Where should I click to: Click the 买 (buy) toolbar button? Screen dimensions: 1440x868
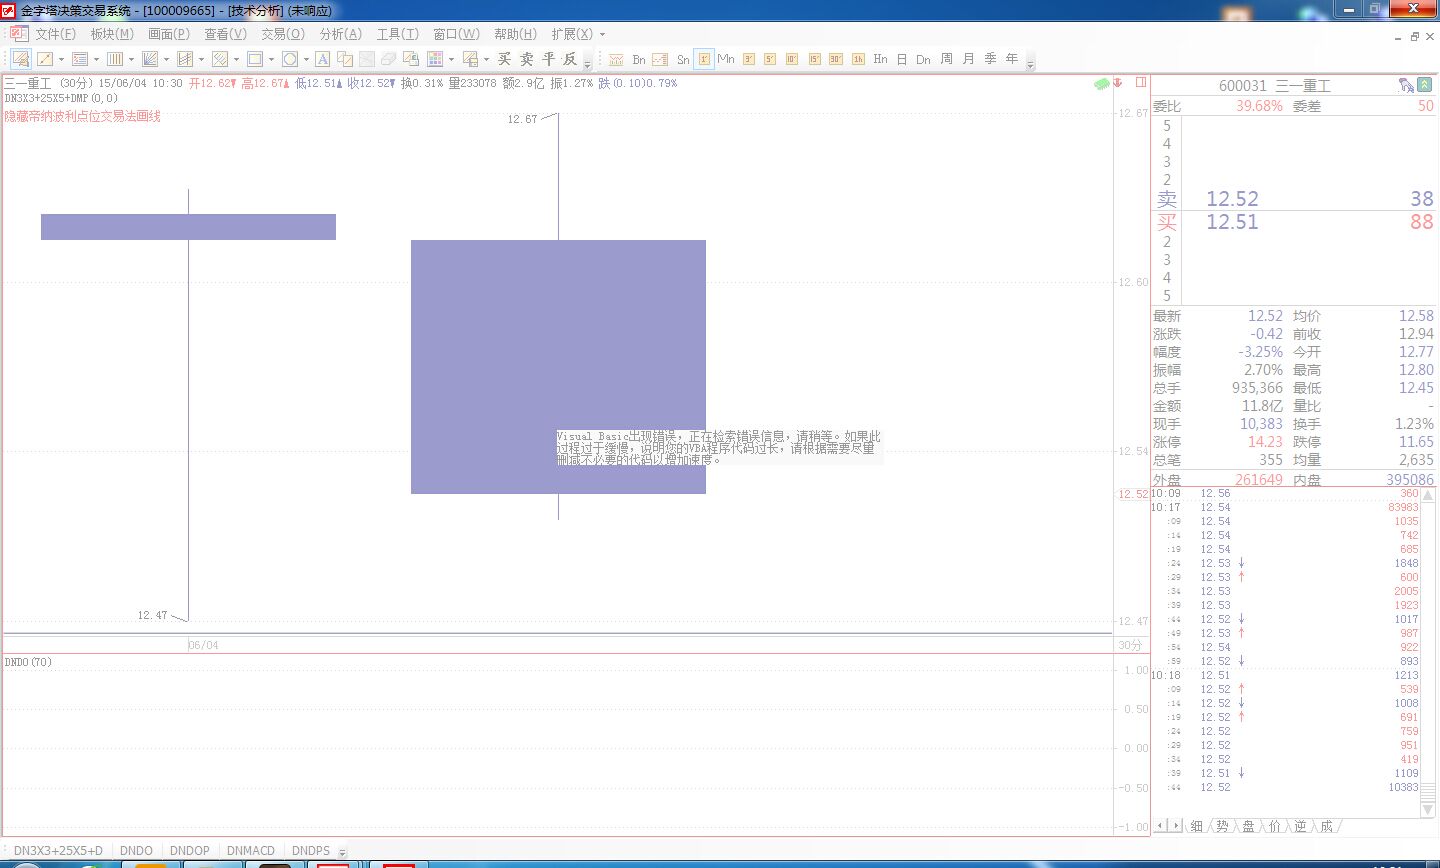coord(505,59)
